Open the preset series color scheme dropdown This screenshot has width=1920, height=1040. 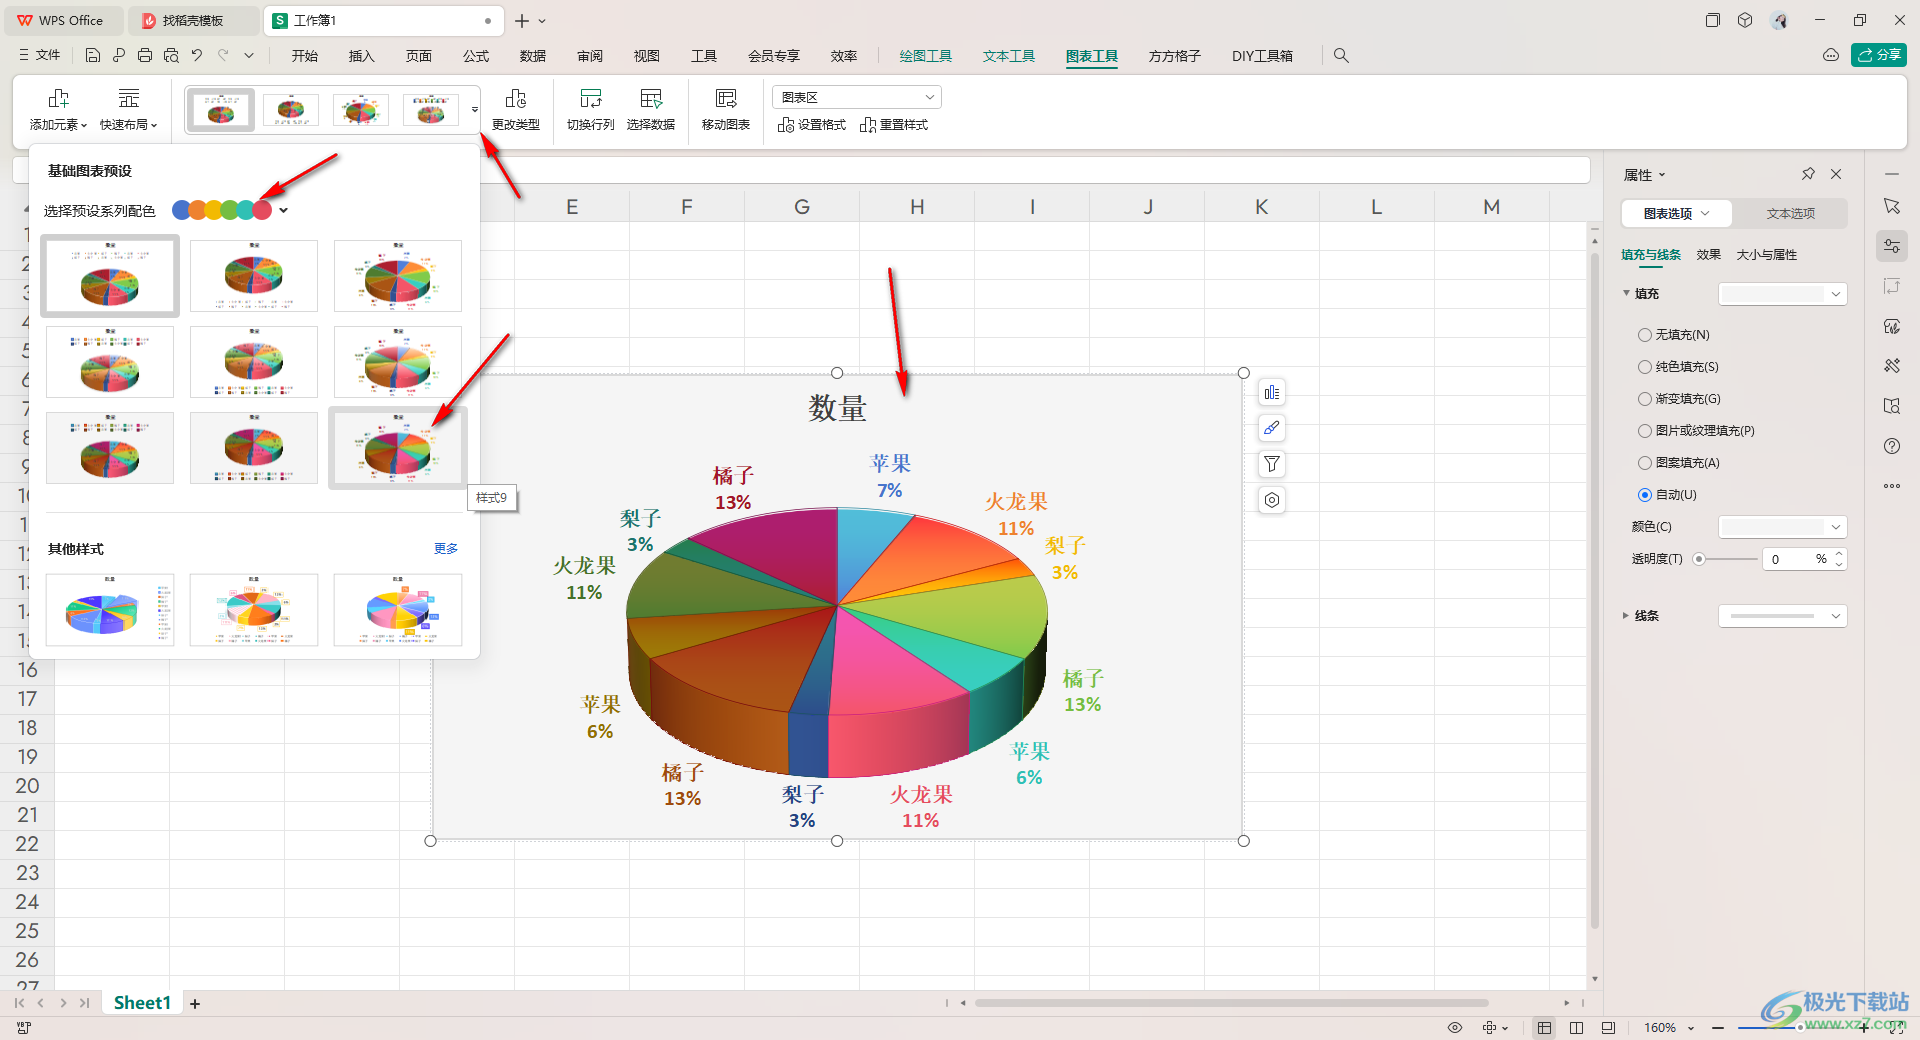point(284,210)
